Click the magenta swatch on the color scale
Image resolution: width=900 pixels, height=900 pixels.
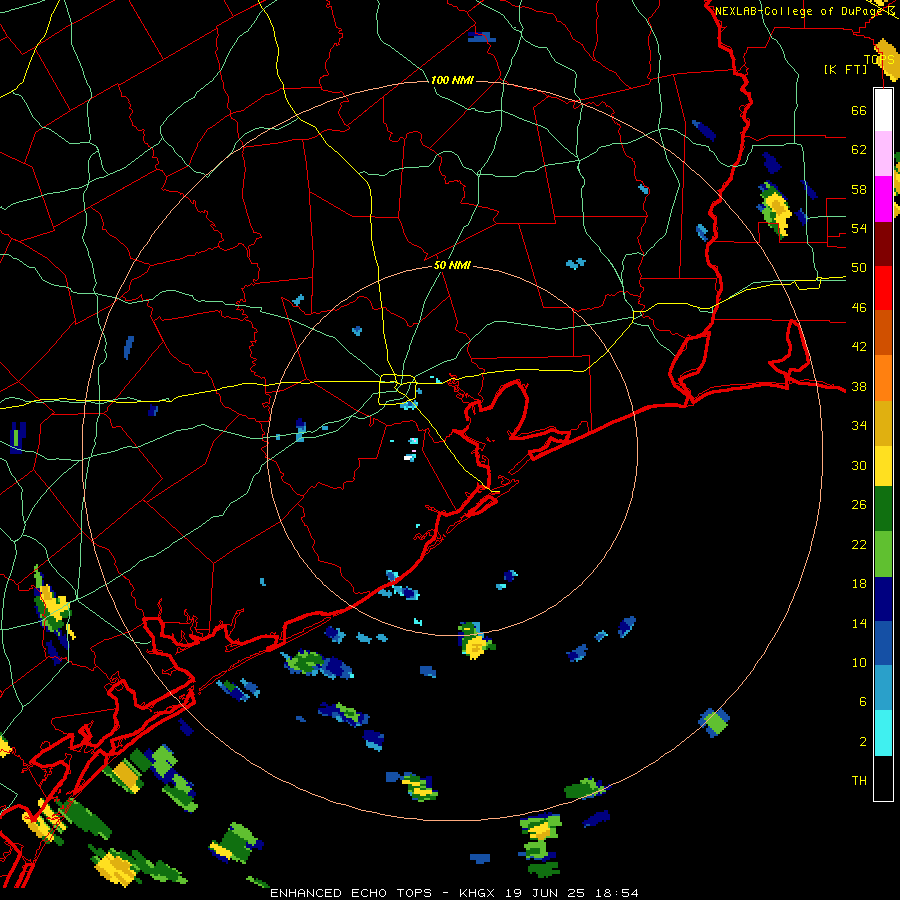pos(883,199)
